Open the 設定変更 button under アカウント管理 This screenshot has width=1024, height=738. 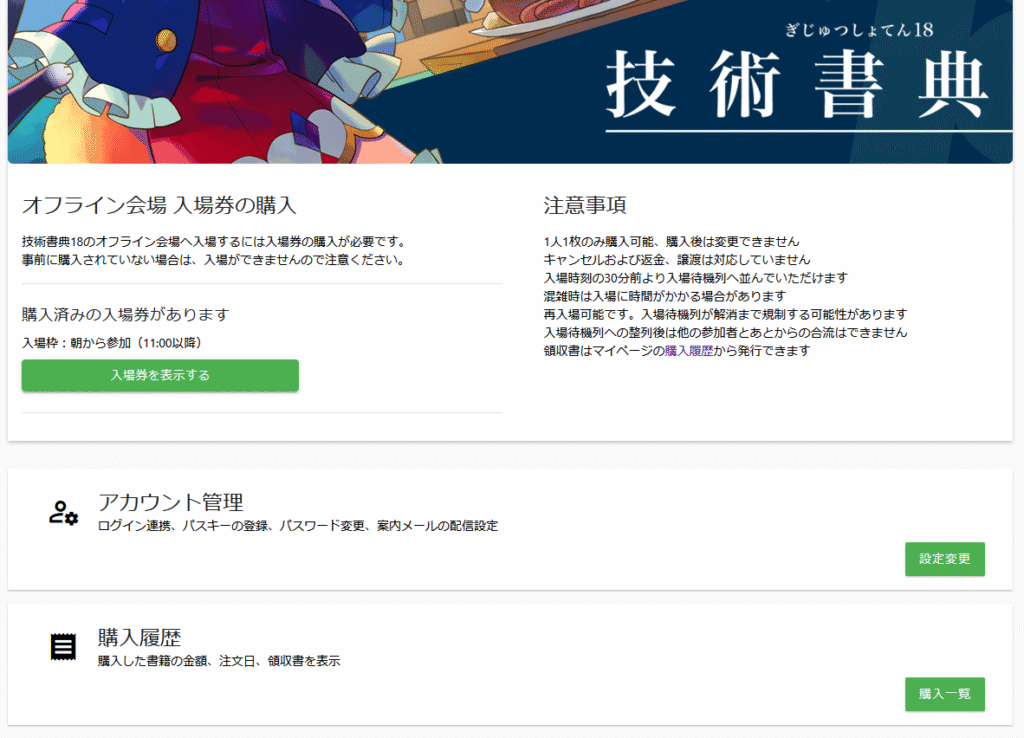click(x=944, y=559)
